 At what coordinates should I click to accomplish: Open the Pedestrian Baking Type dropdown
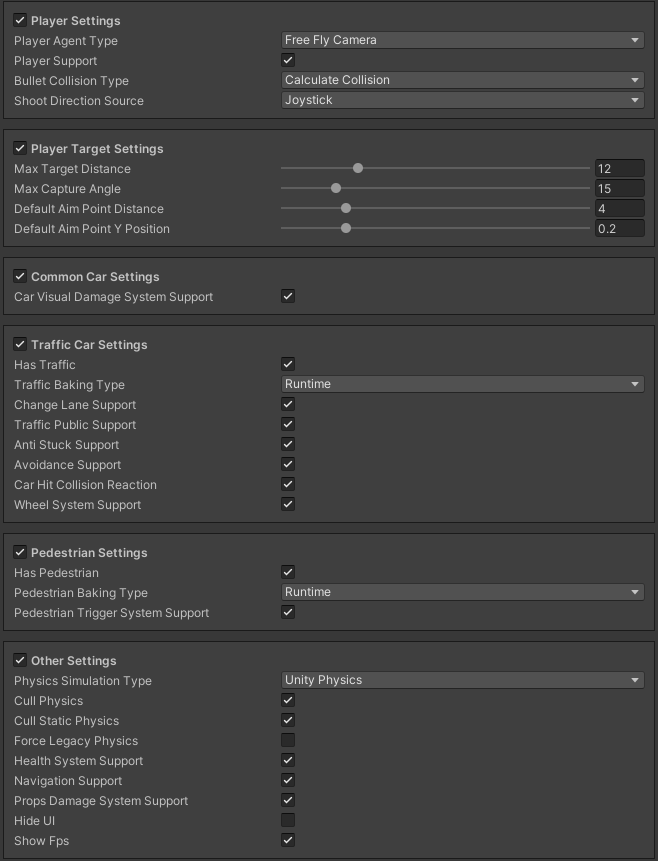[462, 592]
